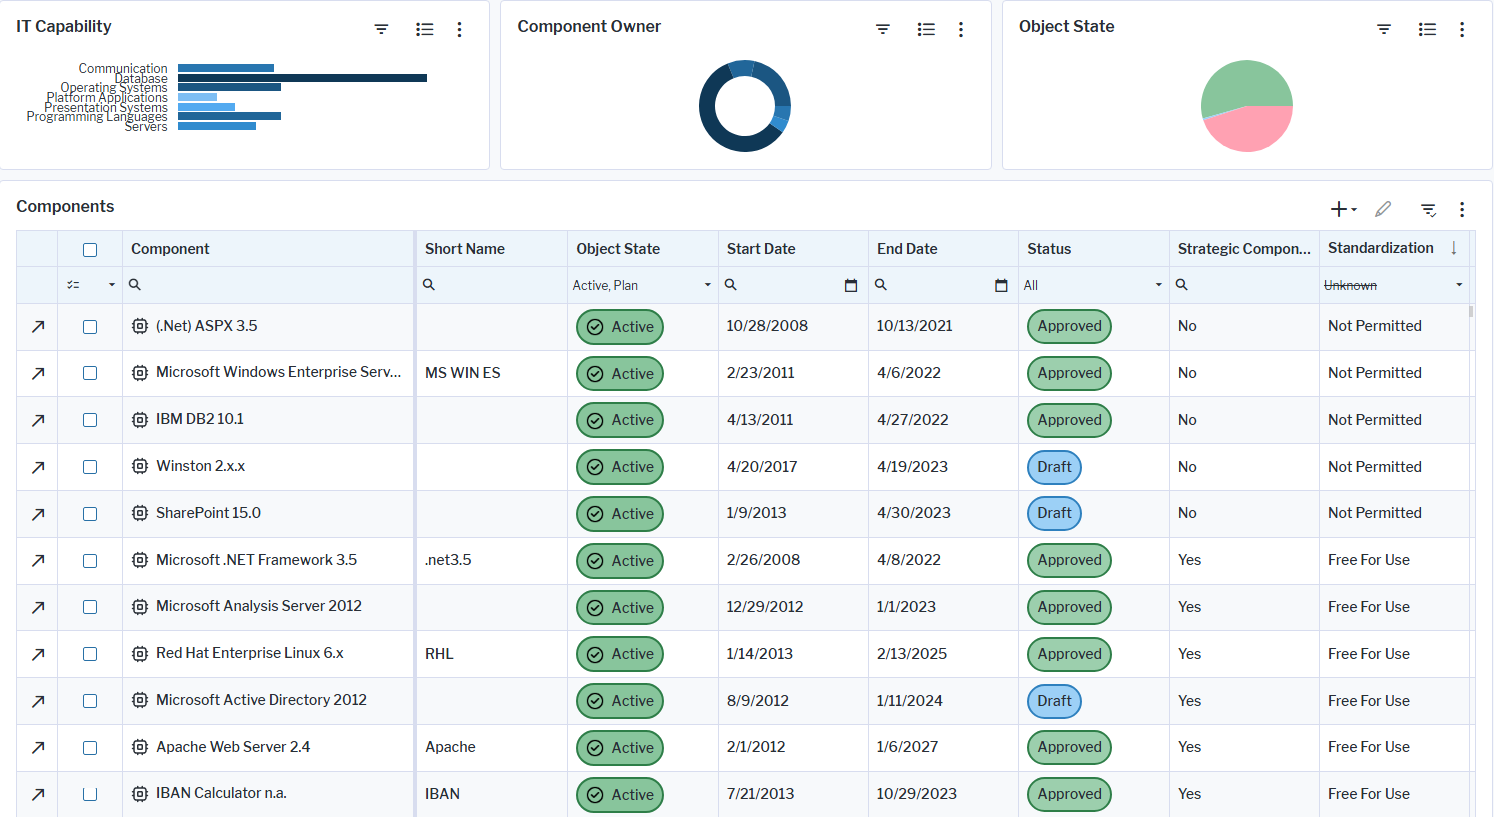The width and height of the screenshot is (1494, 817).
Task: Click the add component plus icon
Action: point(1338,209)
